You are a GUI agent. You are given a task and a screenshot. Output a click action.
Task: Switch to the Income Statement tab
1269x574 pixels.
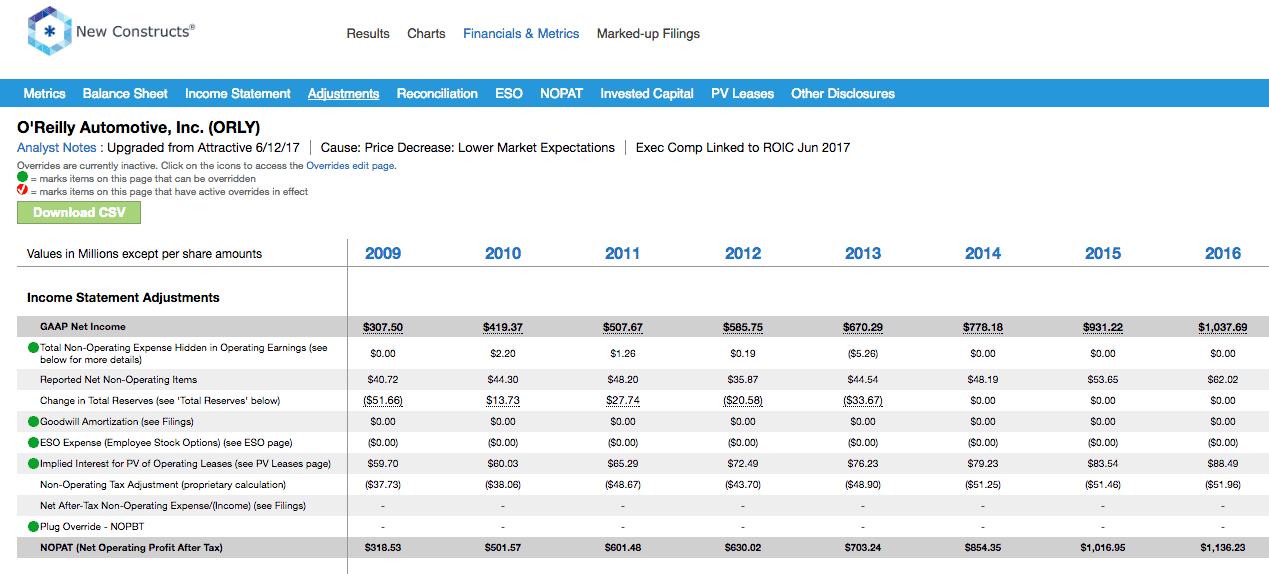238,93
